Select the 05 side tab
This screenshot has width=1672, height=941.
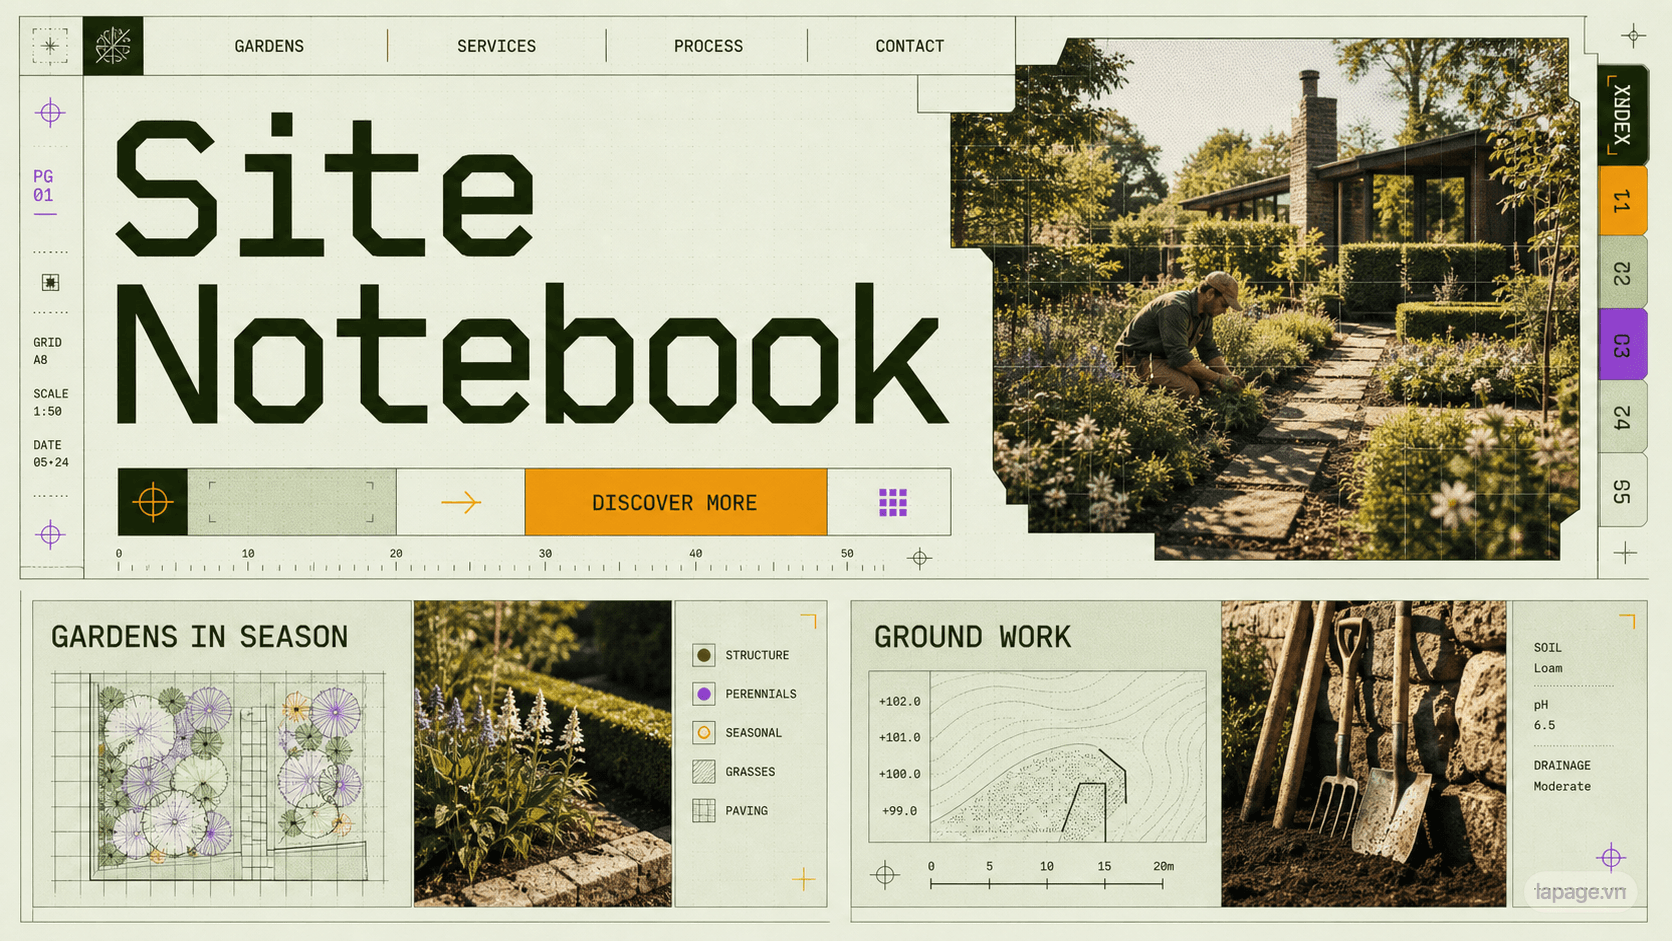point(1622,490)
